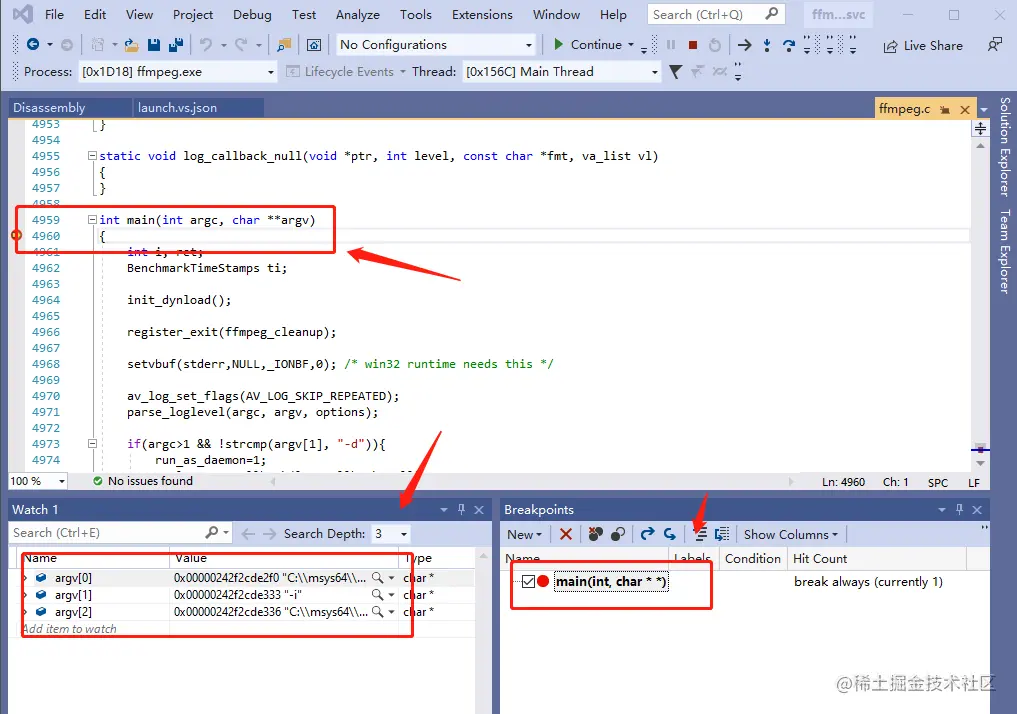Expand the argv[0] watch item
Viewport: 1017px width, 714px height.
[25, 577]
